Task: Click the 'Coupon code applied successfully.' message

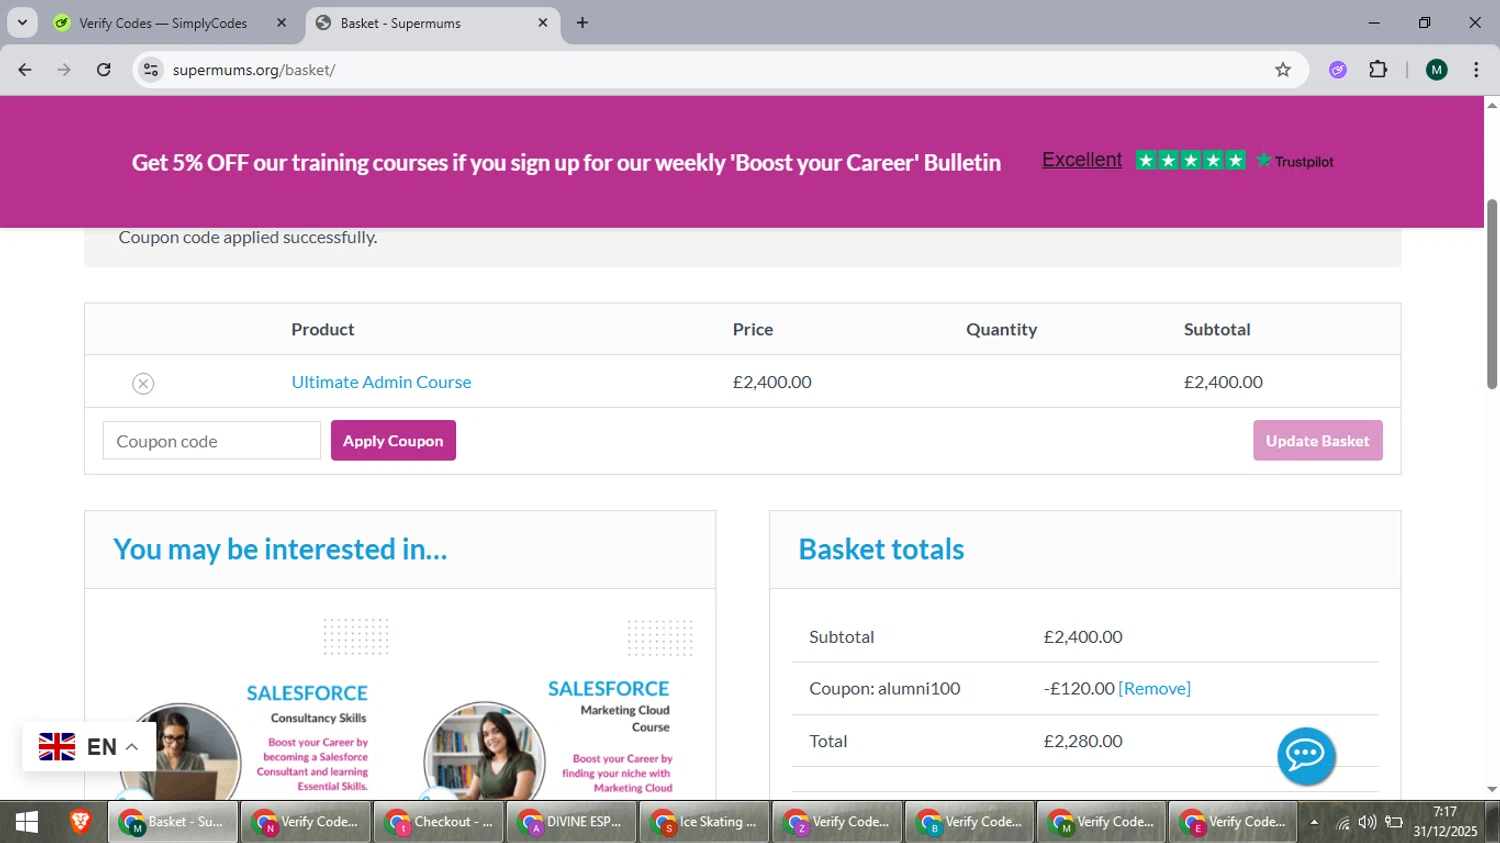Action: point(248,237)
